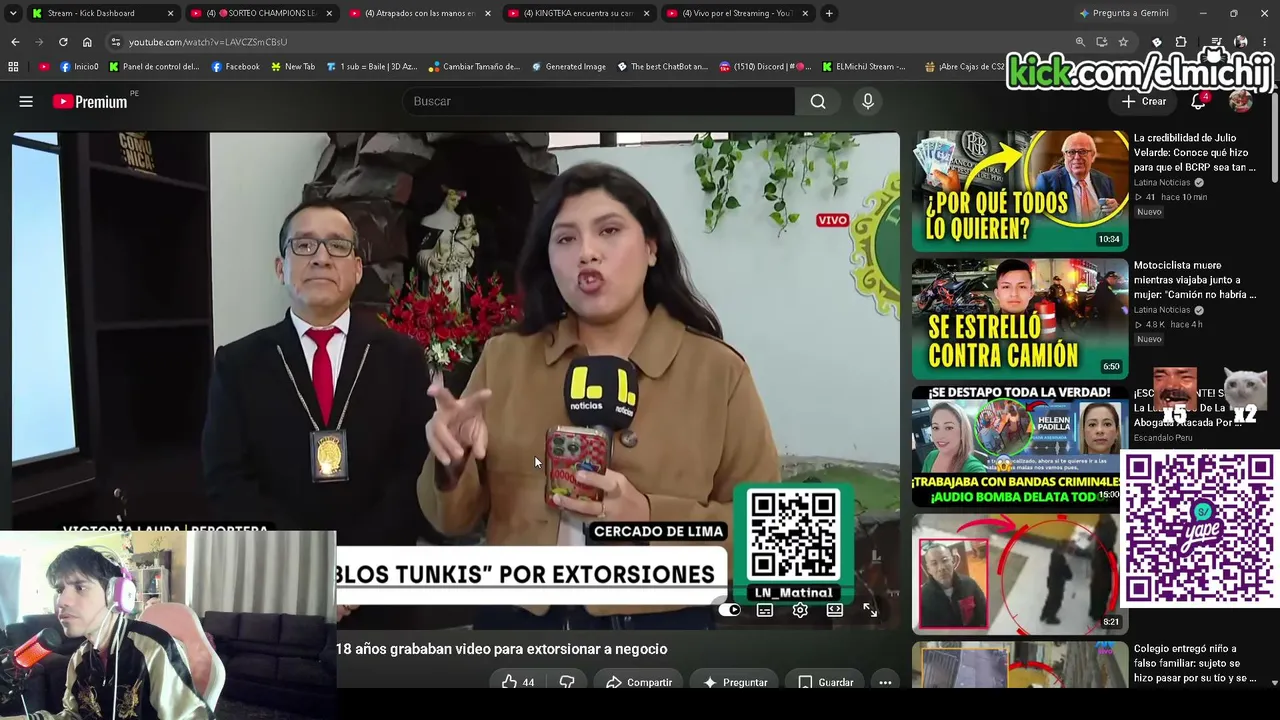Open the browser zoom magnifier in address bar
1280x720 pixels.
[1080, 42]
